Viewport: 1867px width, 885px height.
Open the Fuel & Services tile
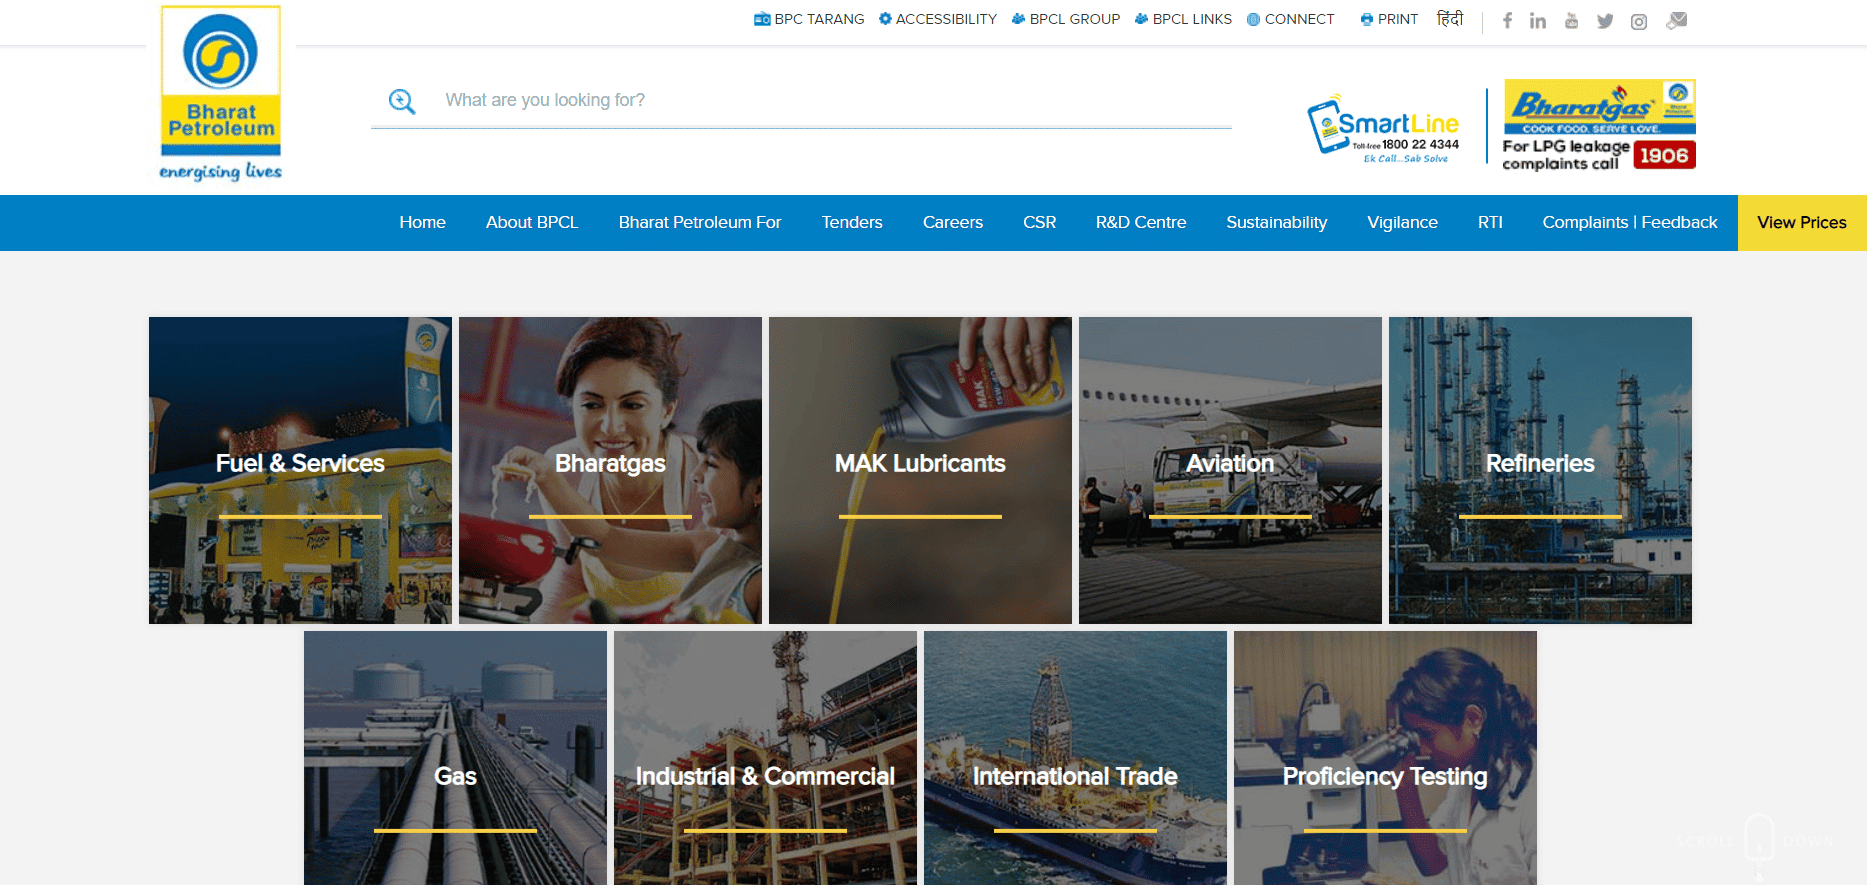click(x=300, y=470)
